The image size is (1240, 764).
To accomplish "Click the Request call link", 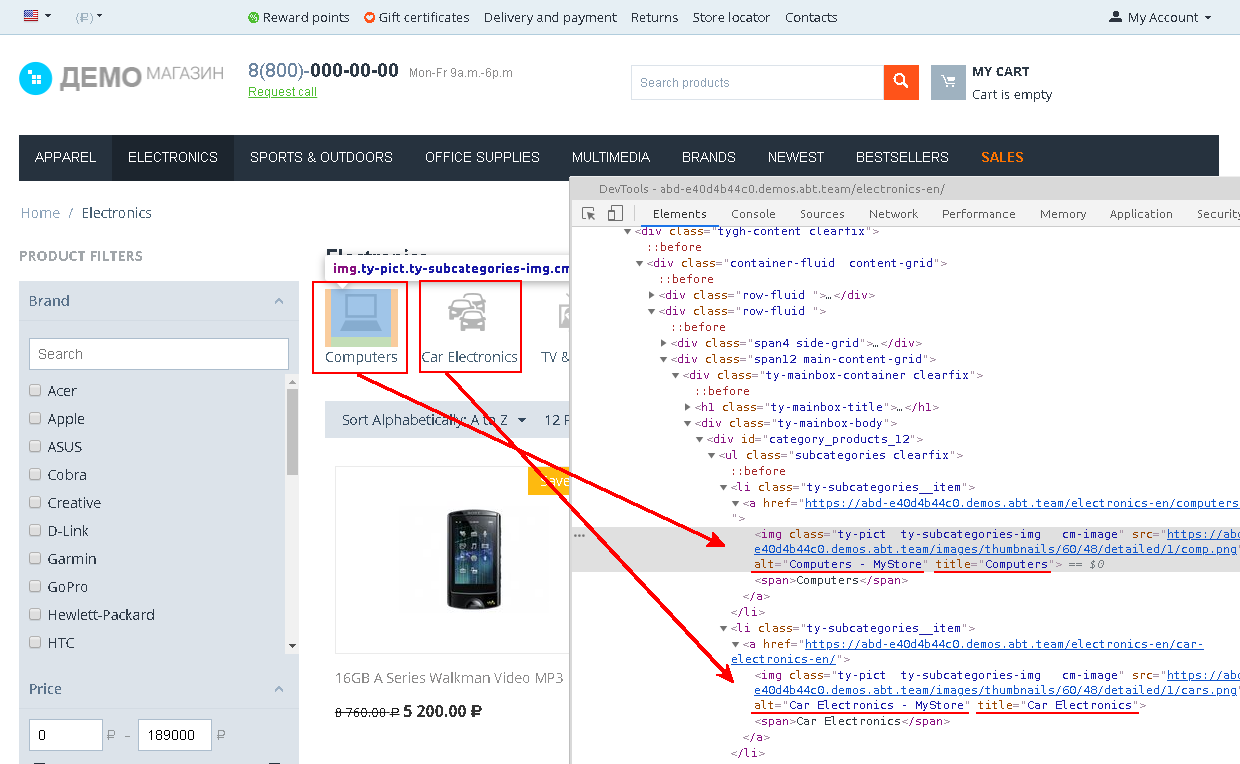I will click(282, 92).
